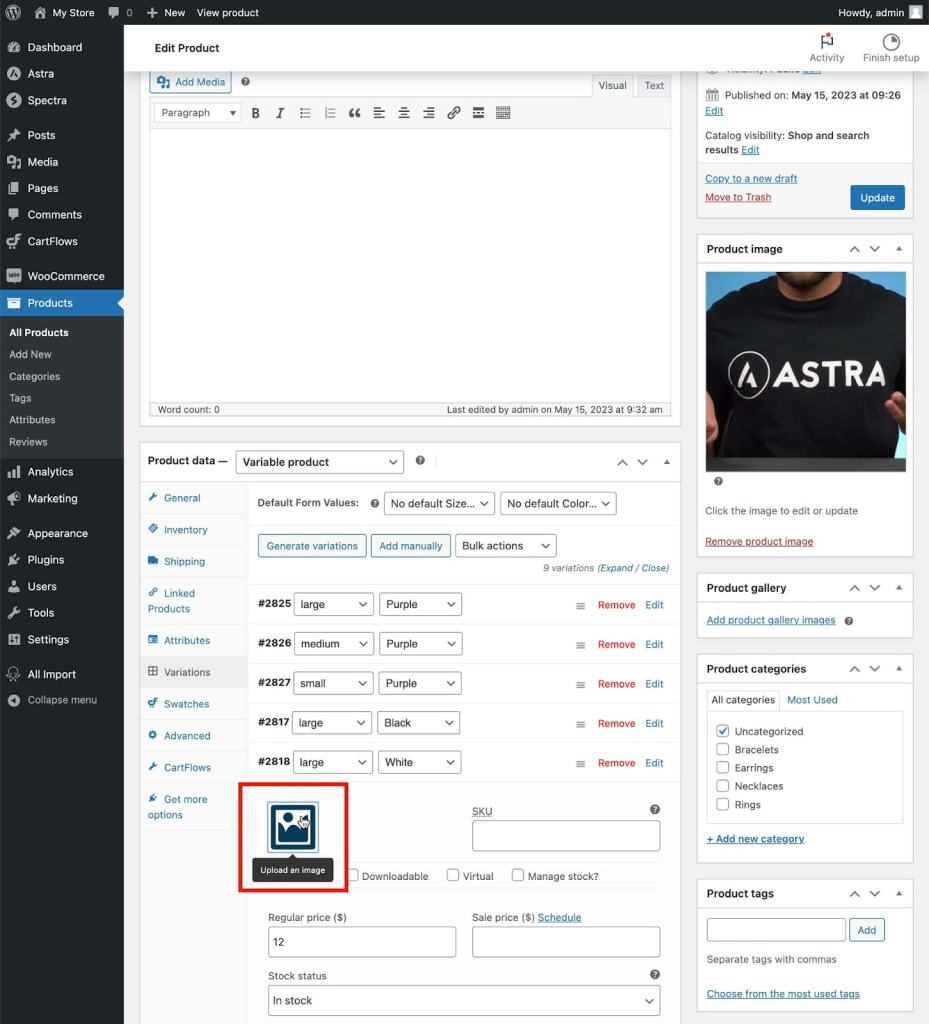Viewport: 929px width, 1024px height.
Task: Click the bulleted list icon
Action: point(305,113)
